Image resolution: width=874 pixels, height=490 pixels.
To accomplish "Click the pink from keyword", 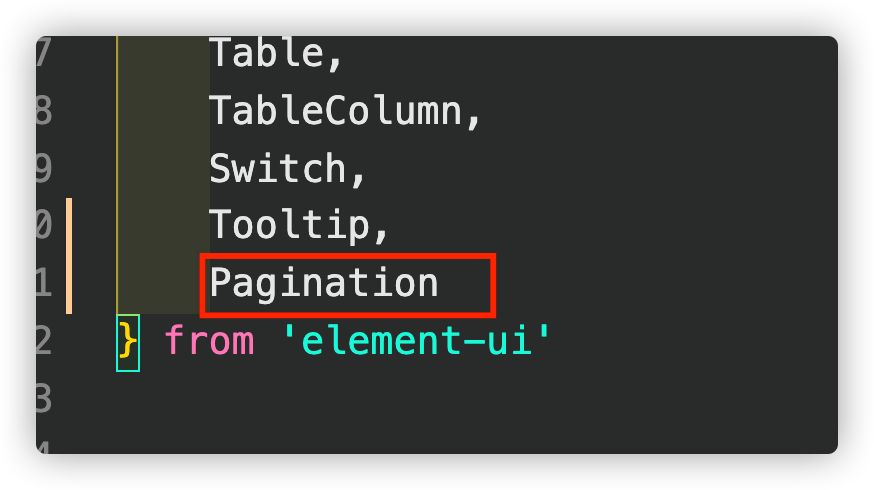I will 209,340.
